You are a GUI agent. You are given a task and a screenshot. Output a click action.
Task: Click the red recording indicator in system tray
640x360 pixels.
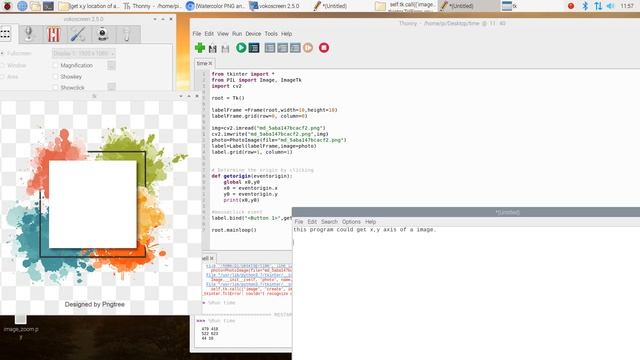pos(571,6)
